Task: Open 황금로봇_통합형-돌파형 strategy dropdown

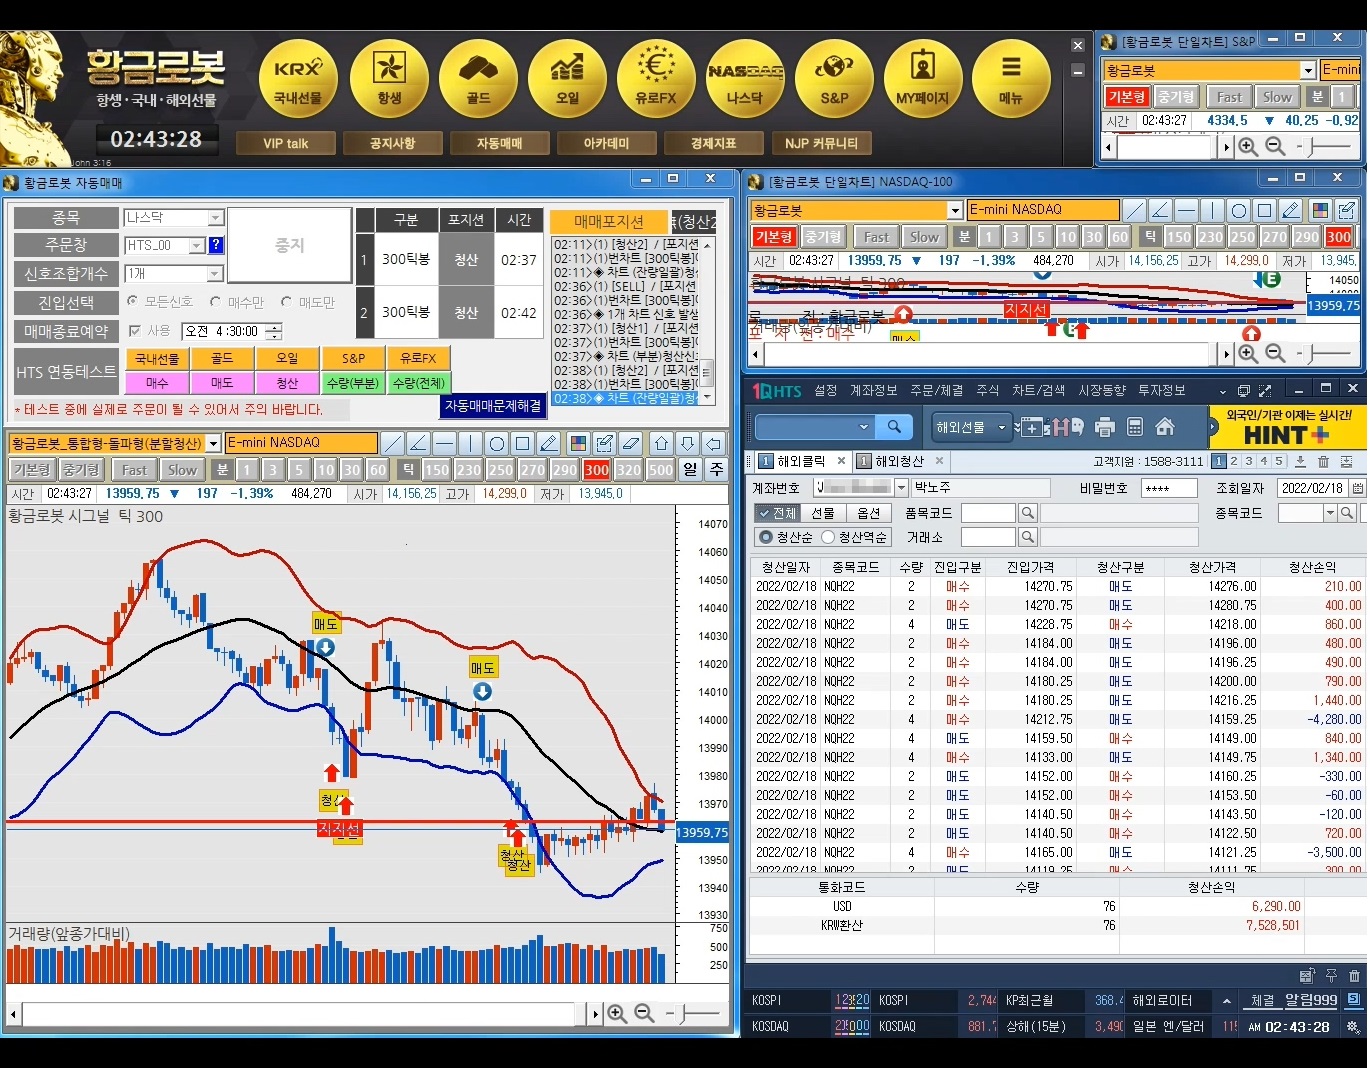Action: click(x=213, y=443)
